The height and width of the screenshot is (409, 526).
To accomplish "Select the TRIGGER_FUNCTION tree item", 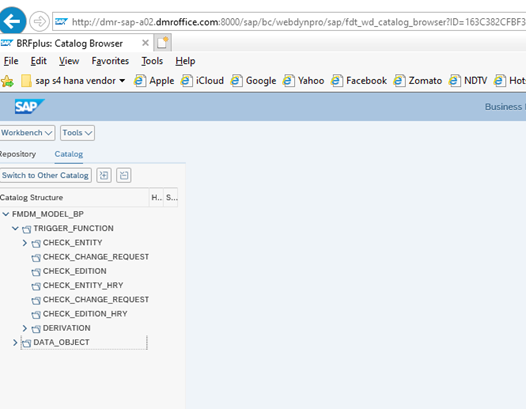I will pyautogui.click(x=73, y=228).
